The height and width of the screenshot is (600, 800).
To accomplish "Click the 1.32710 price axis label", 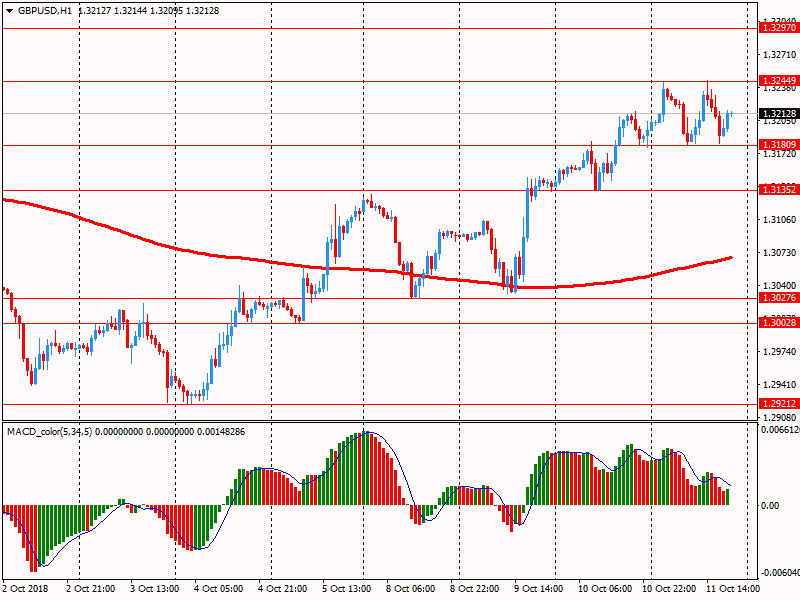I will point(780,55).
